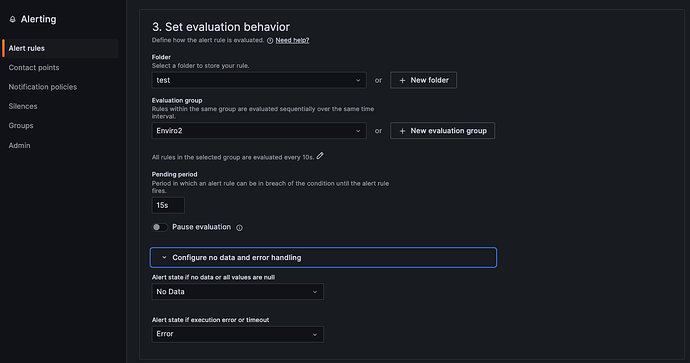Click the info icon beside Pause evaluation

tap(239, 227)
